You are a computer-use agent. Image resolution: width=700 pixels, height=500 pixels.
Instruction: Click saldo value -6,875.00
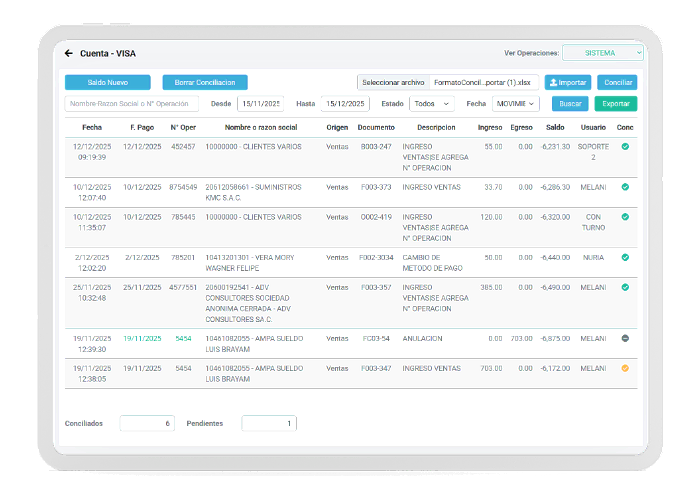tap(555, 338)
